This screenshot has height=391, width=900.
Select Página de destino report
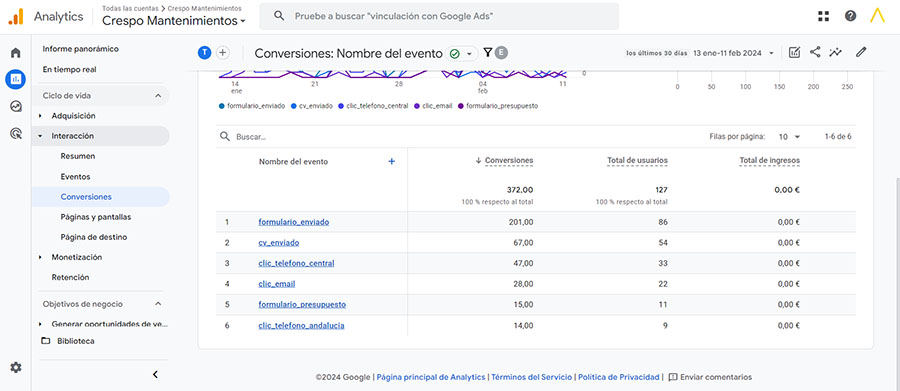94,237
